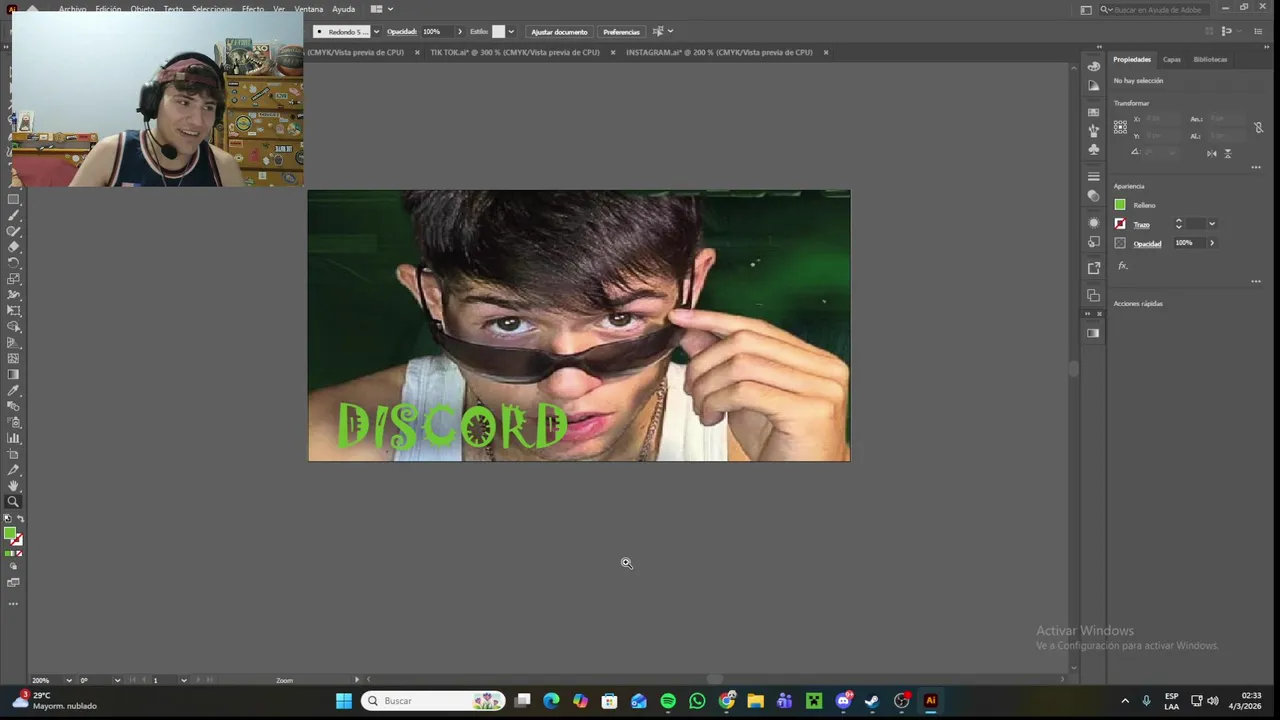Click the Trazo stroke swatch in Properties
The height and width of the screenshot is (720, 1280).
point(1120,224)
